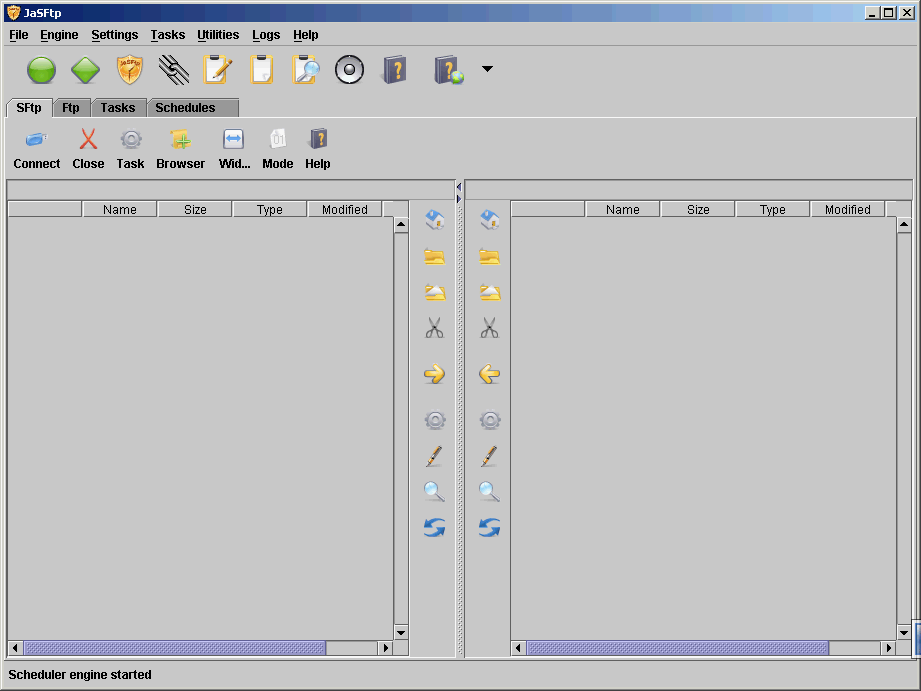Open the online help book icon
This screenshot has width=921, height=691.
coord(449,70)
